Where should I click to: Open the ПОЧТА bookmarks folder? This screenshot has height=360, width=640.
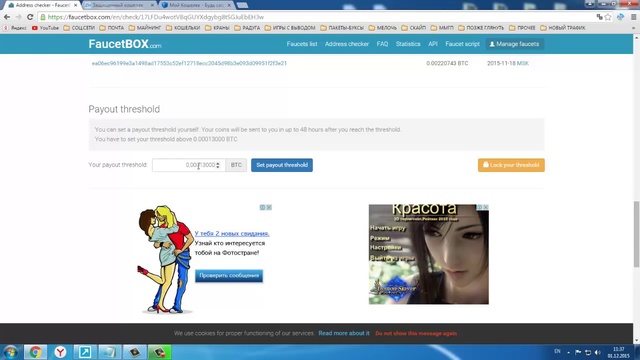coord(112,28)
